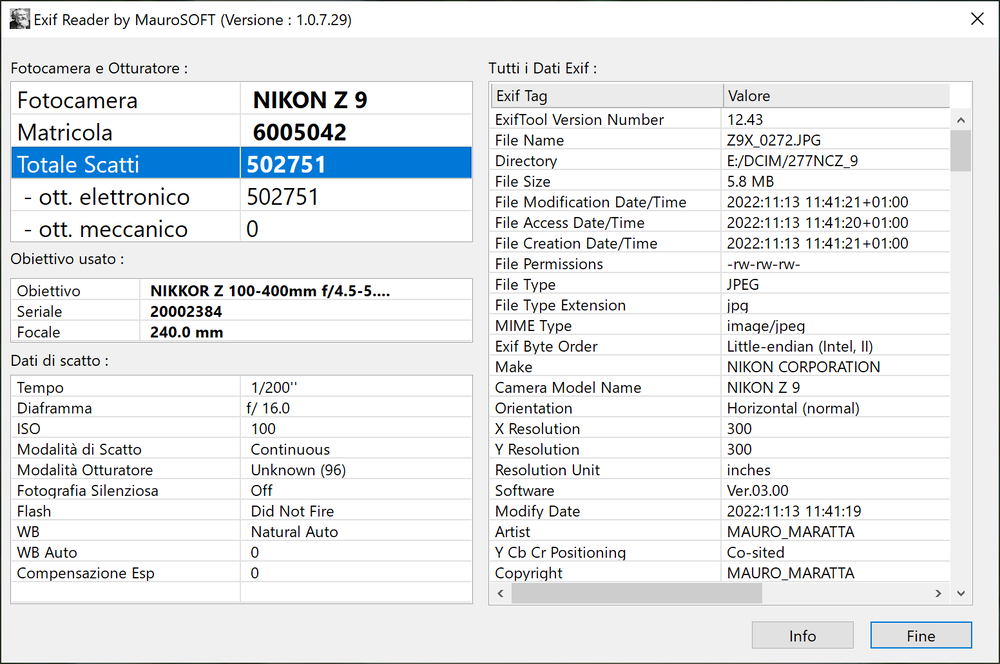Select the Orientation row

point(720,408)
